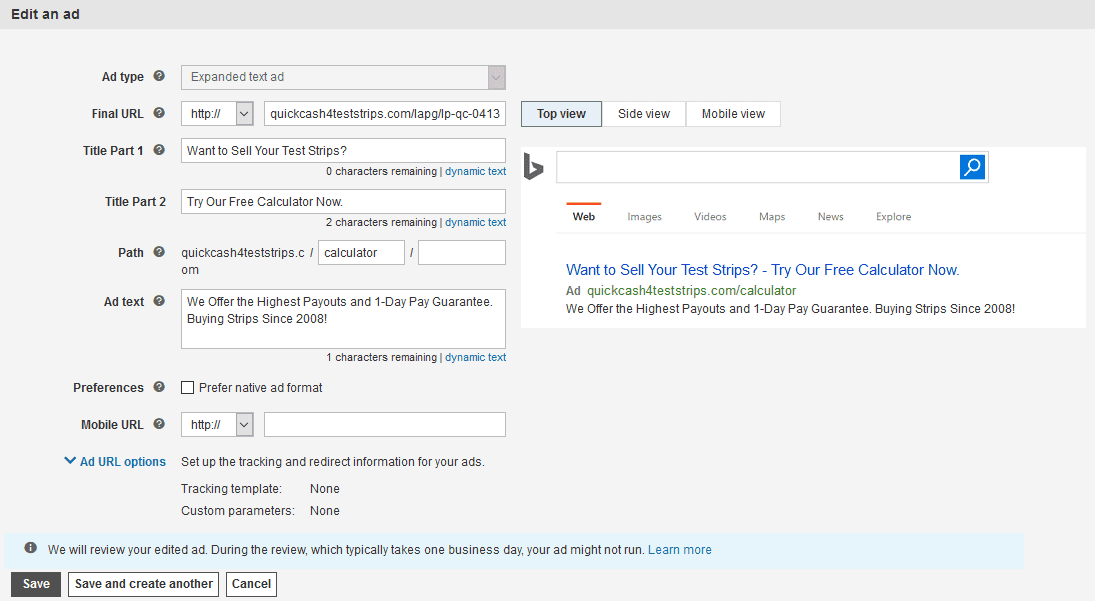Image resolution: width=1095 pixels, height=601 pixels.
Task: Click the Bing preview search box
Action: (x=758, y=167)
